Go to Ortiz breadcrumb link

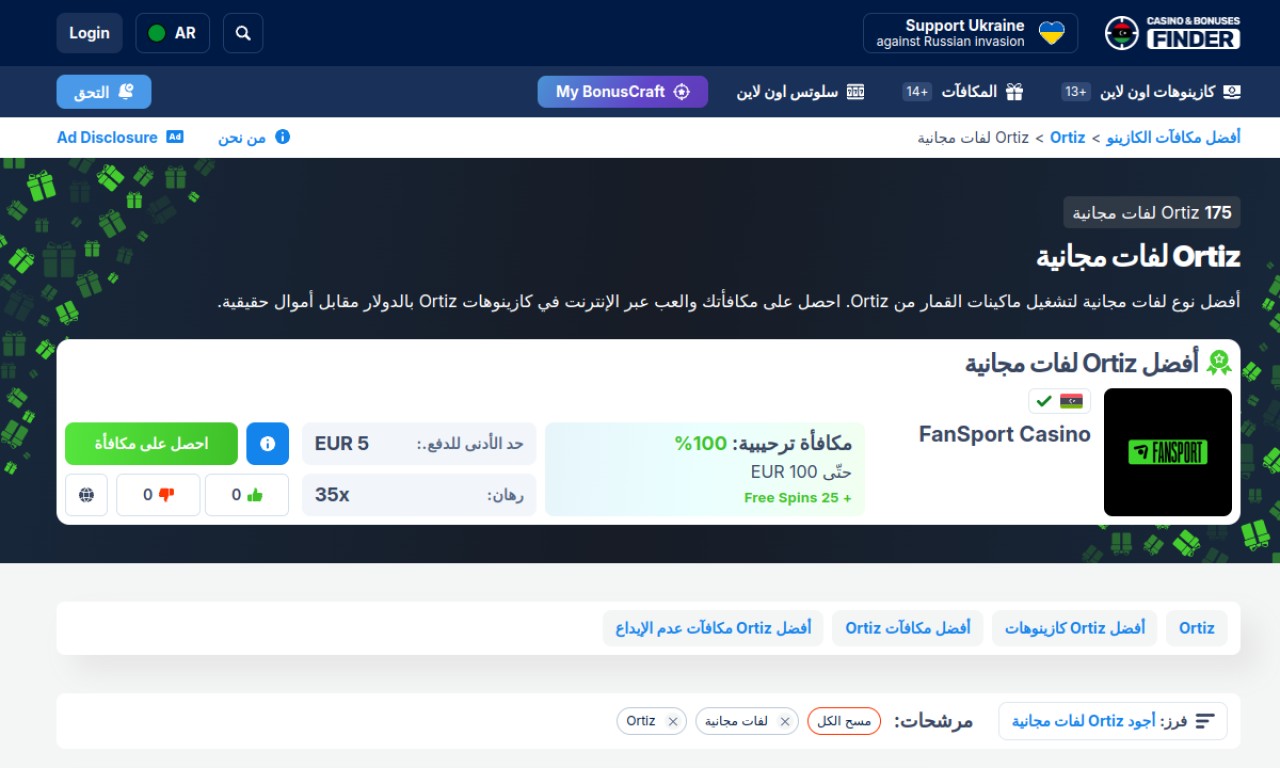pos(1067,137)
